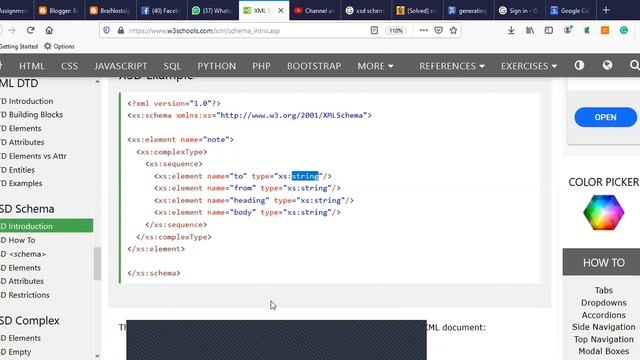Open JAVASCRIPT tutorial from top navigation

point(121,66)
